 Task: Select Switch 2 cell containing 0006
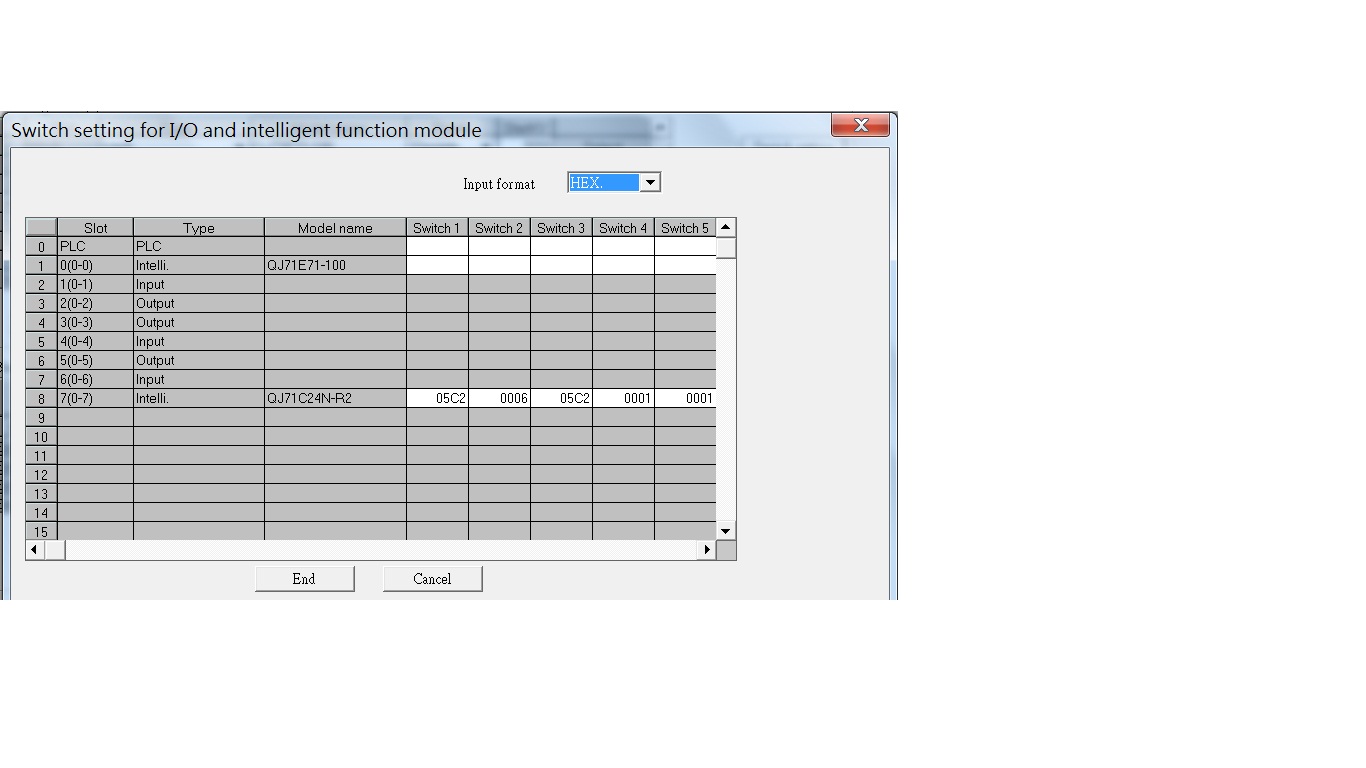click(499, 398)
